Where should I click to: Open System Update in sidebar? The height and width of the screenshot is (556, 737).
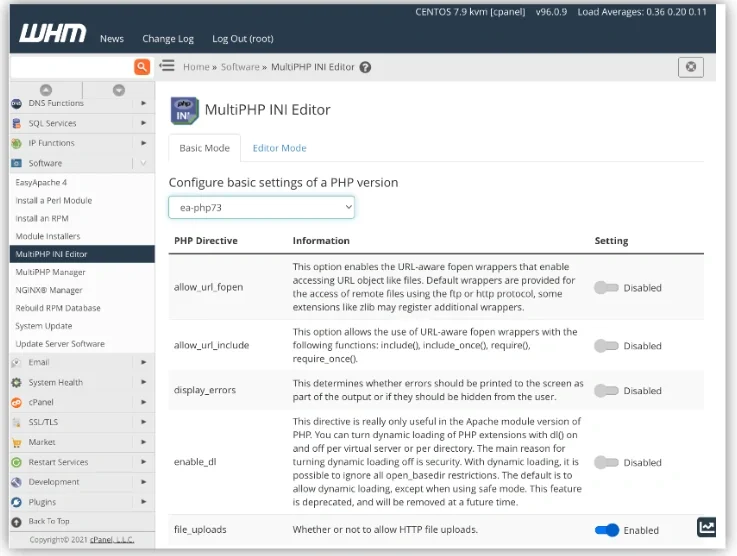[44, 326]
